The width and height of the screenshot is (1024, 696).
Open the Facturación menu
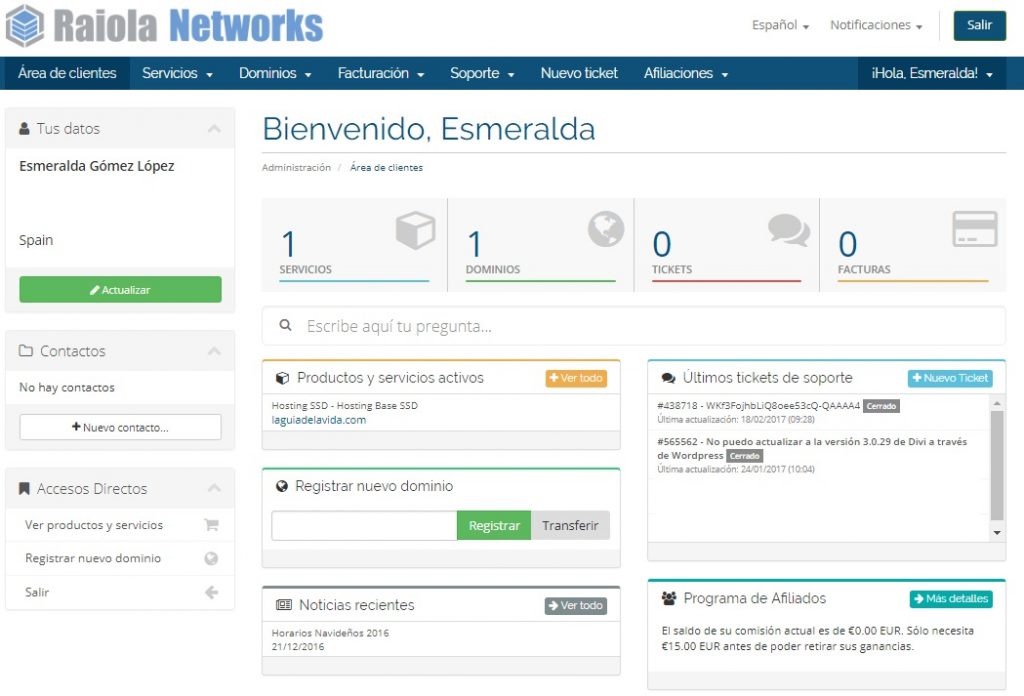(x=381, y=74)
